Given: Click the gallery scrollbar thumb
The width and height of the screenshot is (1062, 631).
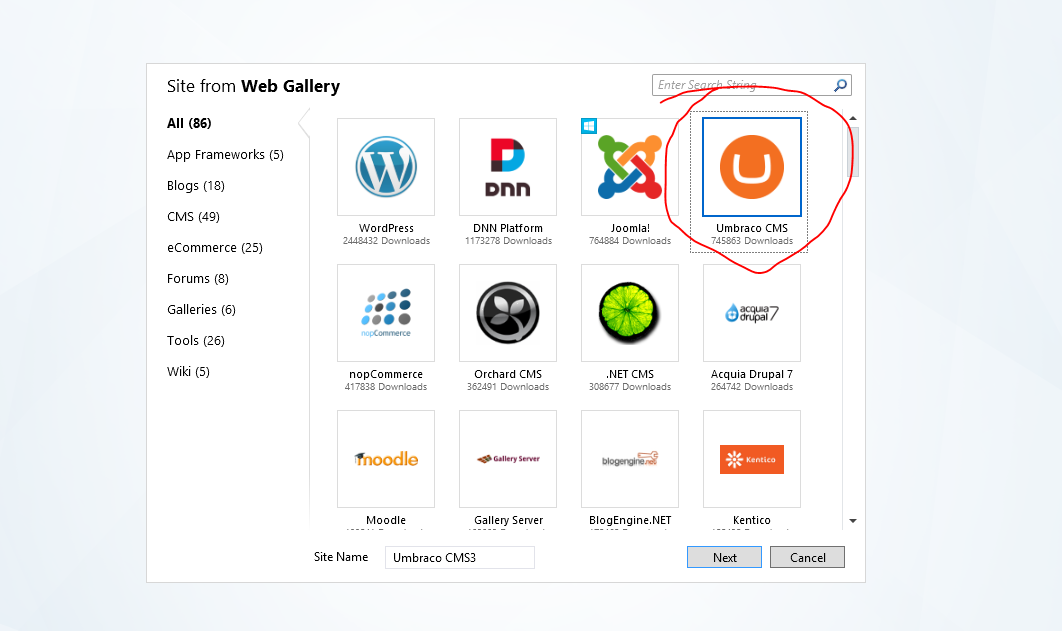Looking at the screenshot, I should pyautogui.click(x=853, y=152).
